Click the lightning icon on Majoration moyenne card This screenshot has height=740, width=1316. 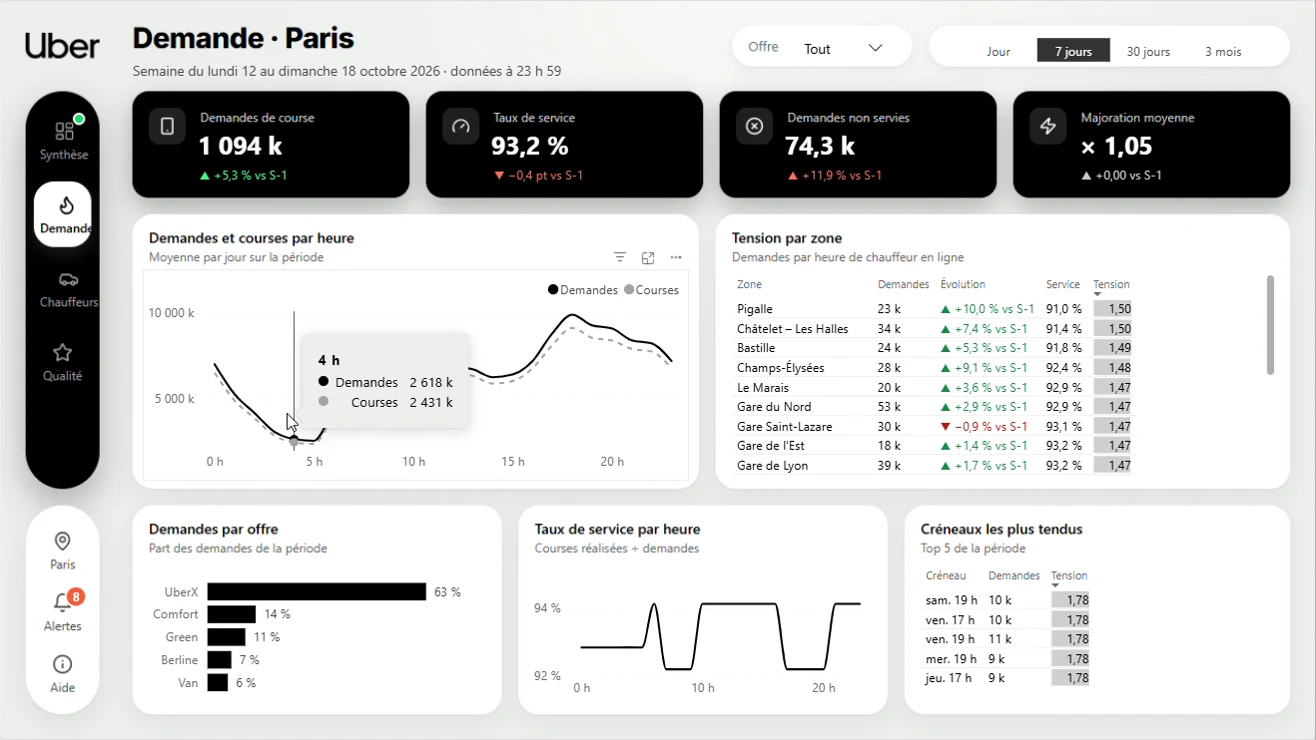(x=1048, y=127)
